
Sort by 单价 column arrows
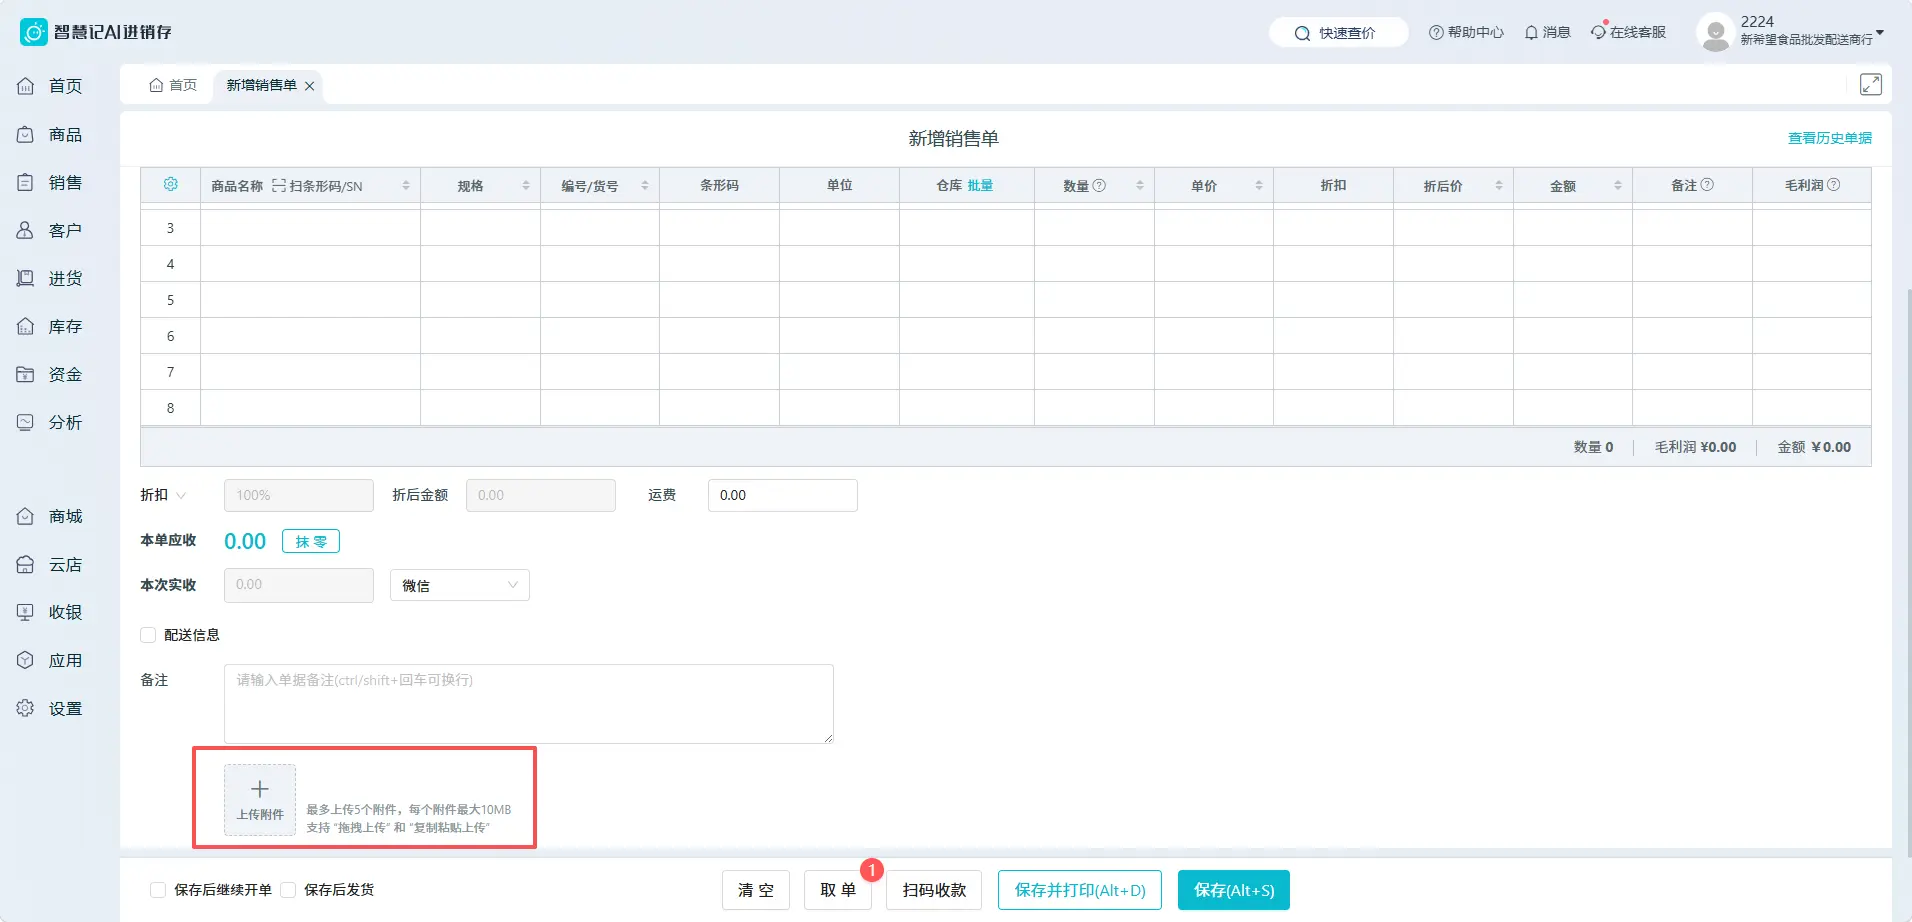(x=1259, y=186)
